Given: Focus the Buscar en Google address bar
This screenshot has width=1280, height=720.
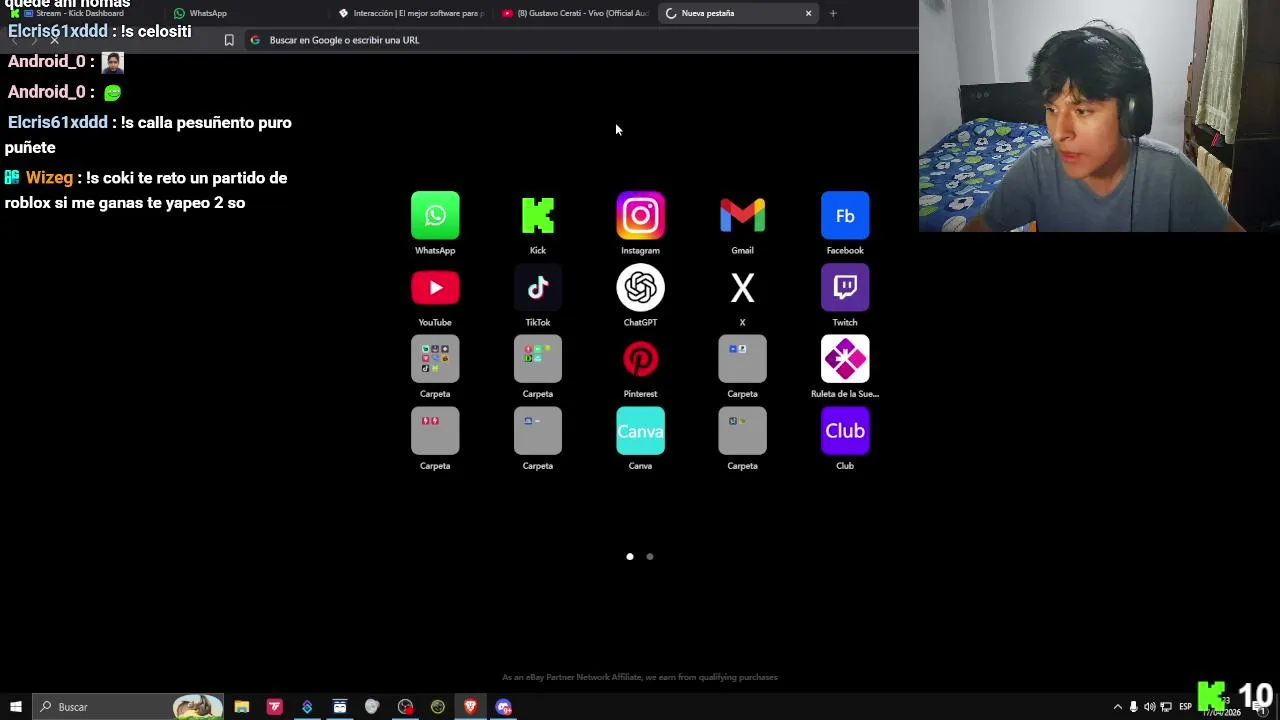Looking at the screenshot, I should [x=580, y=40].
